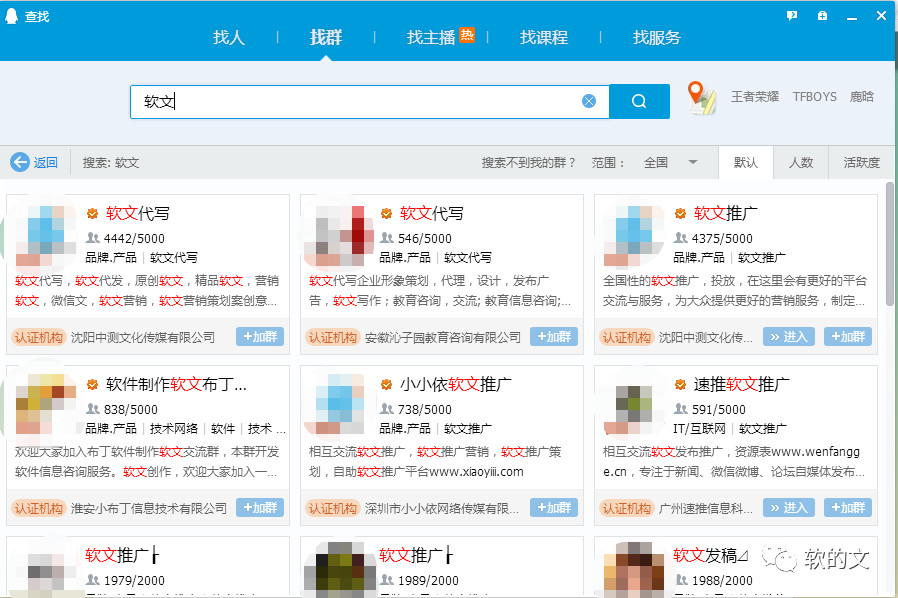Image resolution: width=898 pixels, height=598 pixels.
Task: Open the 软文代写 4442/5000 group title
Action: 137,214
